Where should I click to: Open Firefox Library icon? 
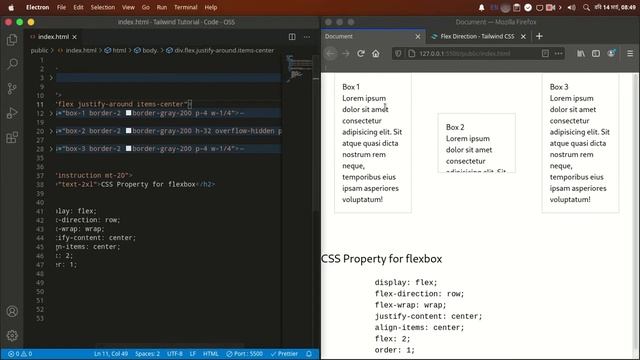click(x=581, y=53)
